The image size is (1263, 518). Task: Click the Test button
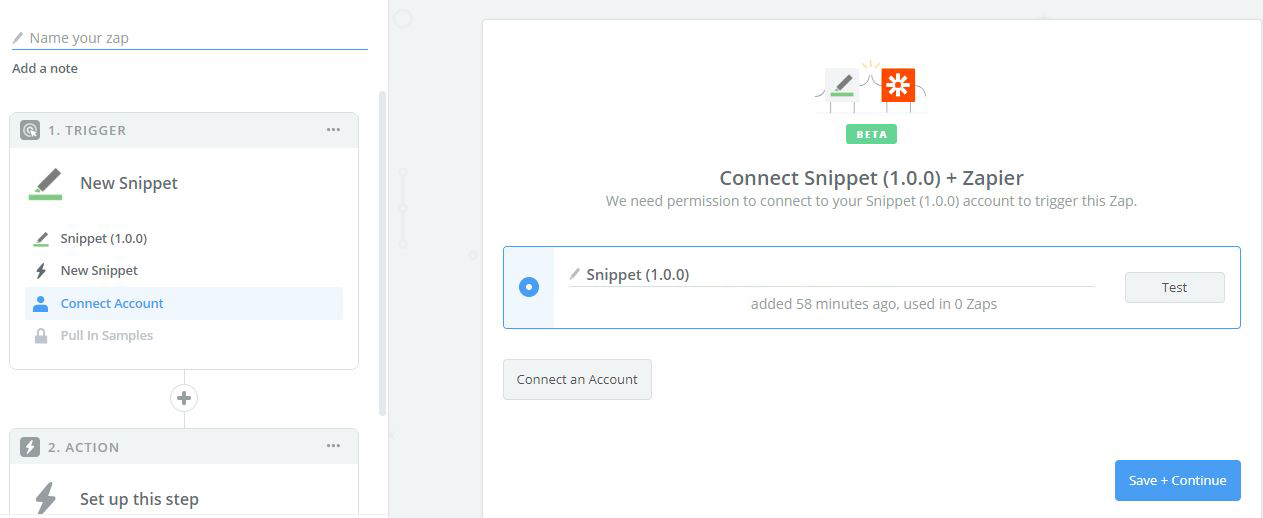point(1174,288)
